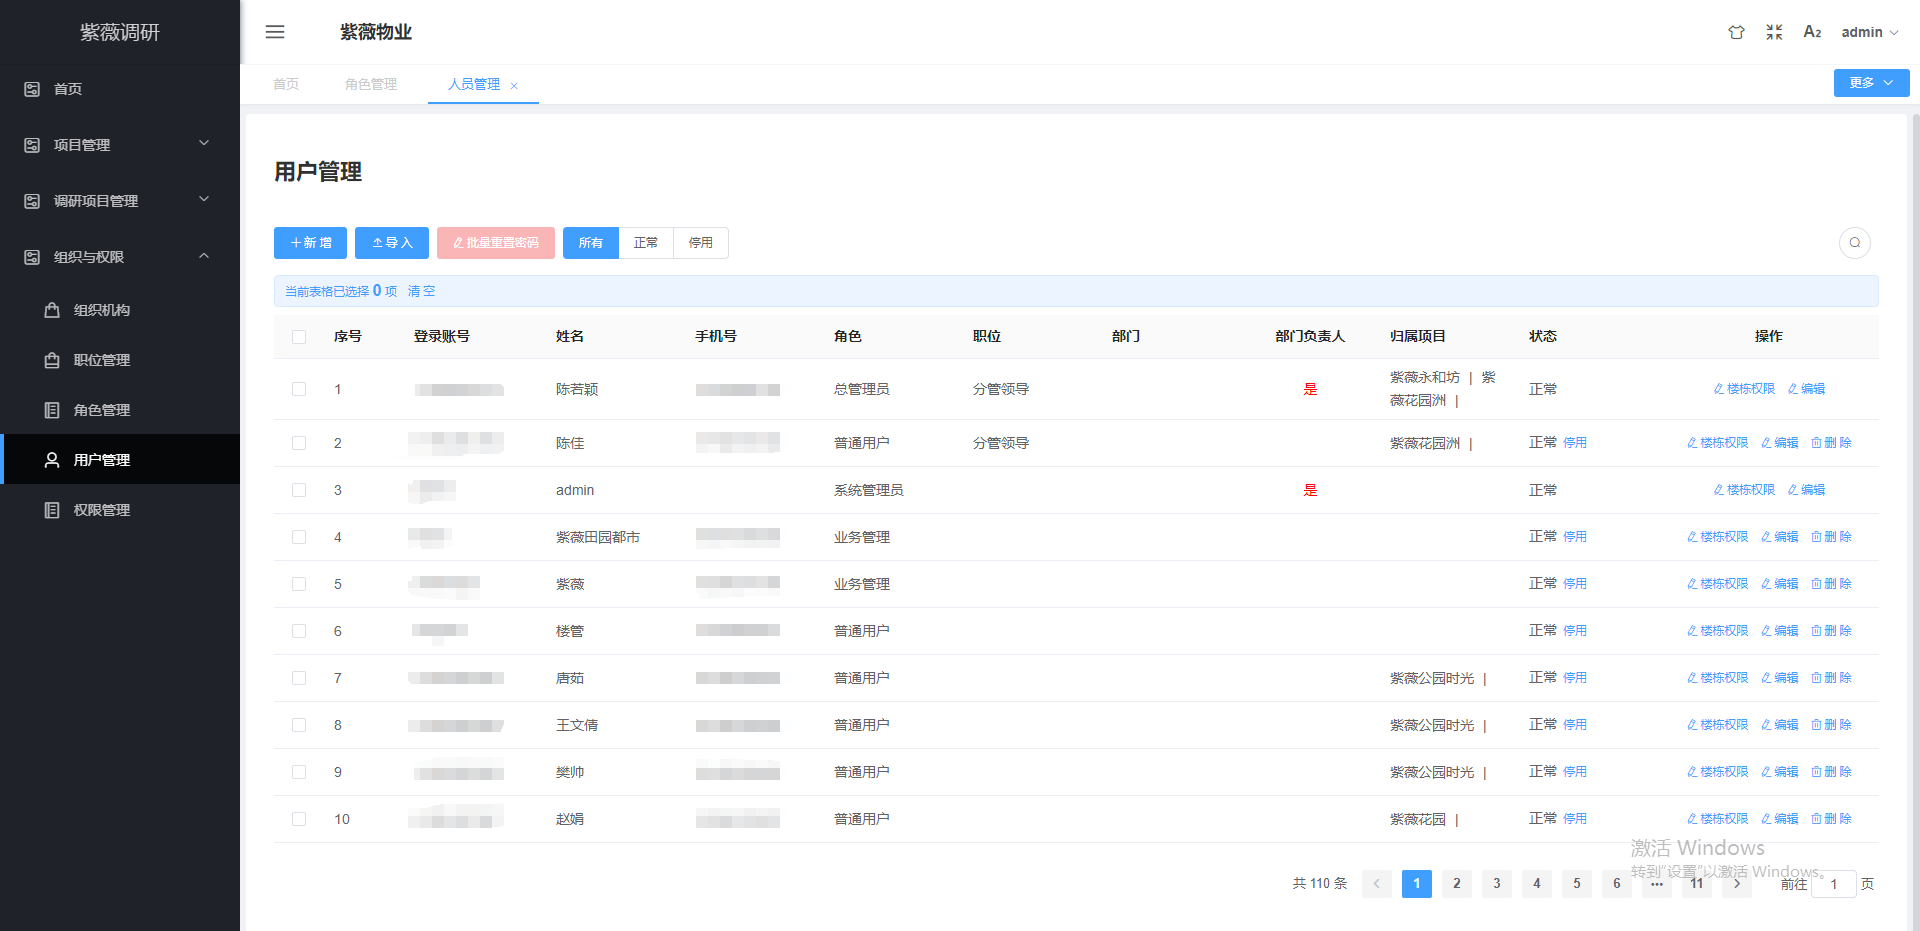Click the 导入 button
1920x931 pixels.
tap(392, 243)
